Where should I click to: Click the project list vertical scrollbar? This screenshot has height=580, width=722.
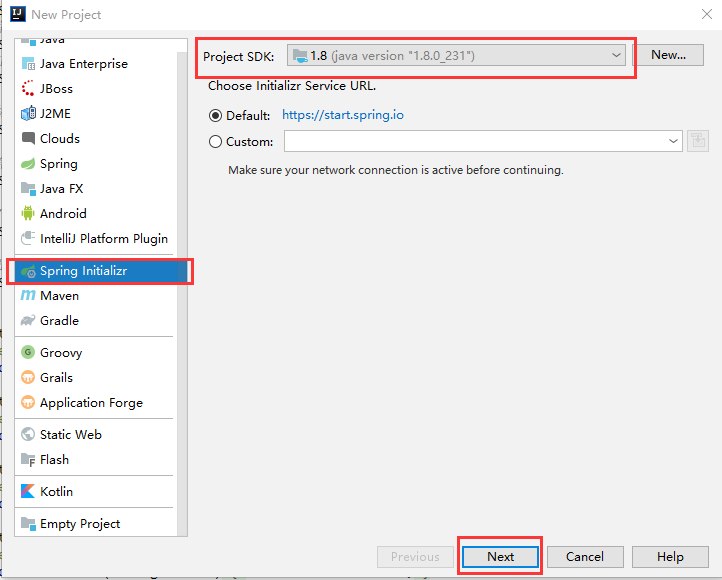coord(182,293)
